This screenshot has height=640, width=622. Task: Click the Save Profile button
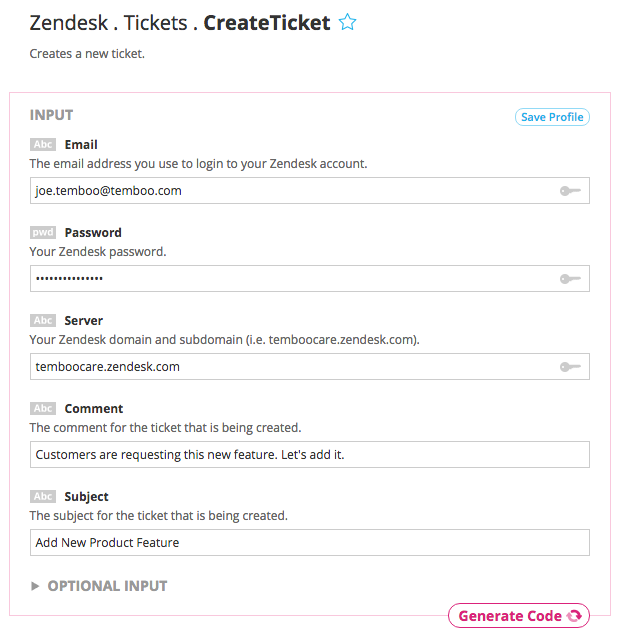(x=552, y=117)
